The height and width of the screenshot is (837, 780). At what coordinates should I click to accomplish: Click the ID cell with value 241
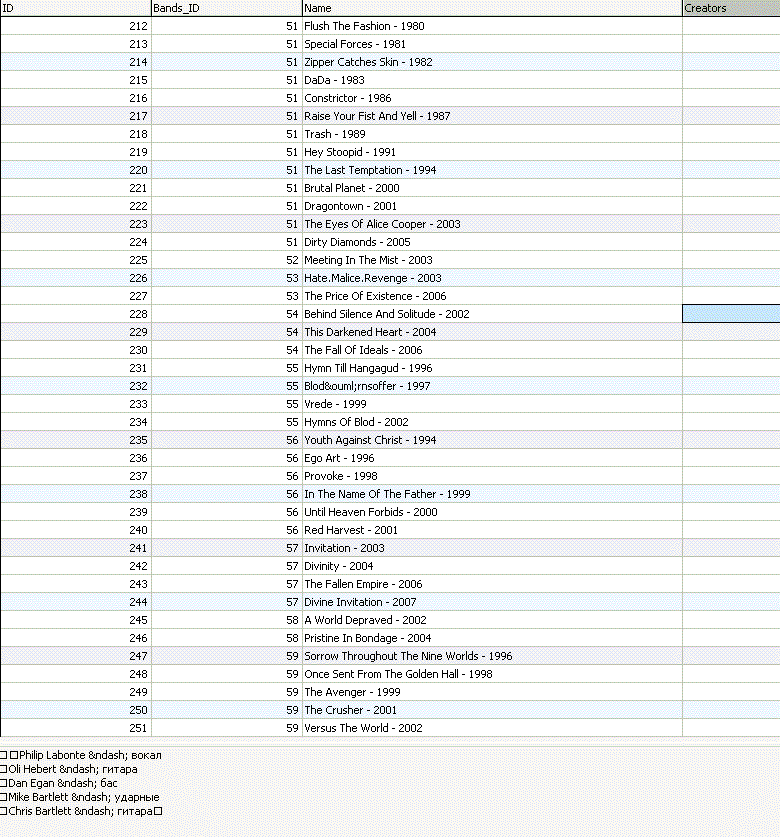pyautogui.click(x=75, y=548)
